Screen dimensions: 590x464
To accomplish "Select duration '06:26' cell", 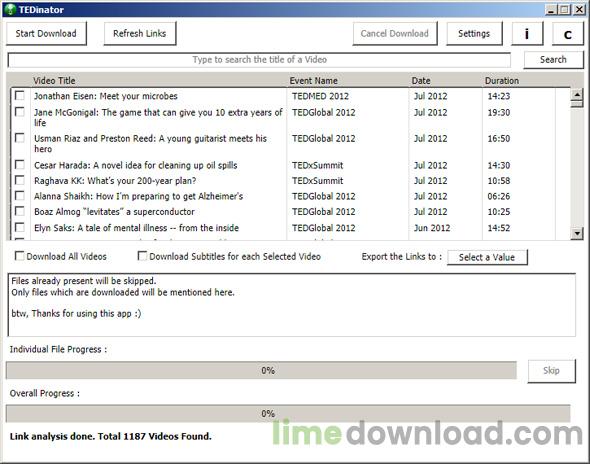I will pos(499,196).
